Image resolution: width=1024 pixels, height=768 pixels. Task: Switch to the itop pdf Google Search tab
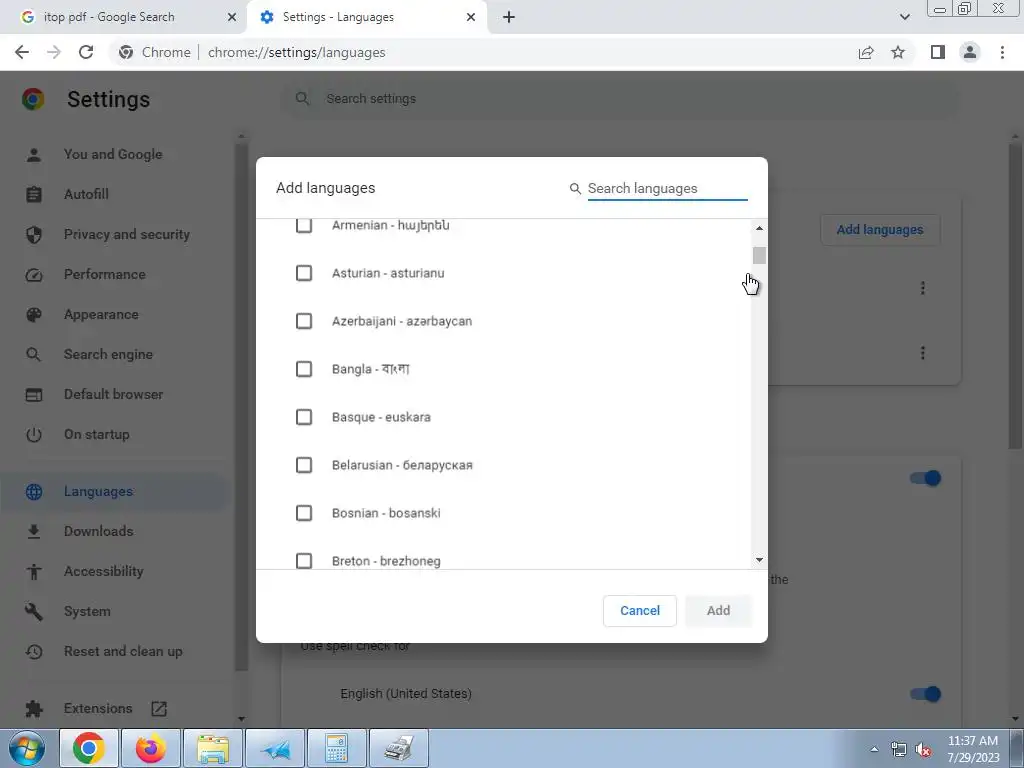124,17
